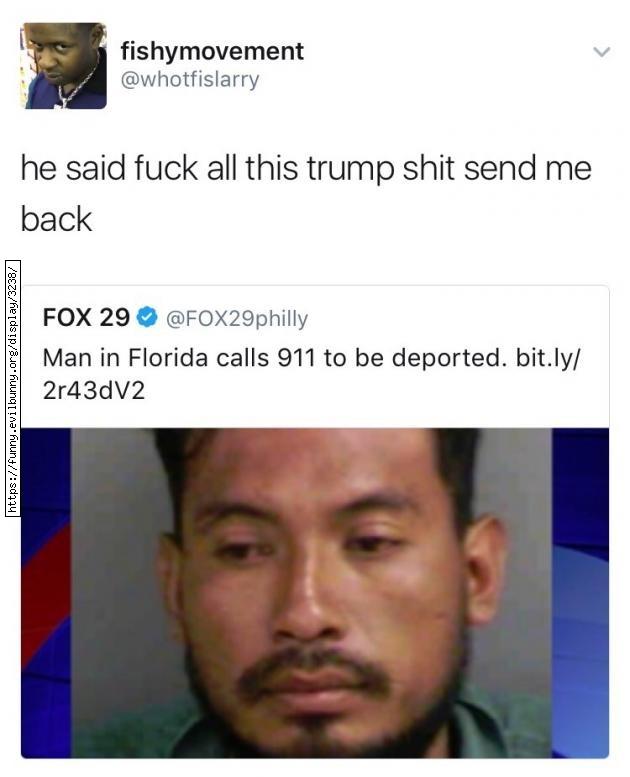
Task: Open the tweet options chevron menu
Action: pyautogui.click(x=601, y=52)
